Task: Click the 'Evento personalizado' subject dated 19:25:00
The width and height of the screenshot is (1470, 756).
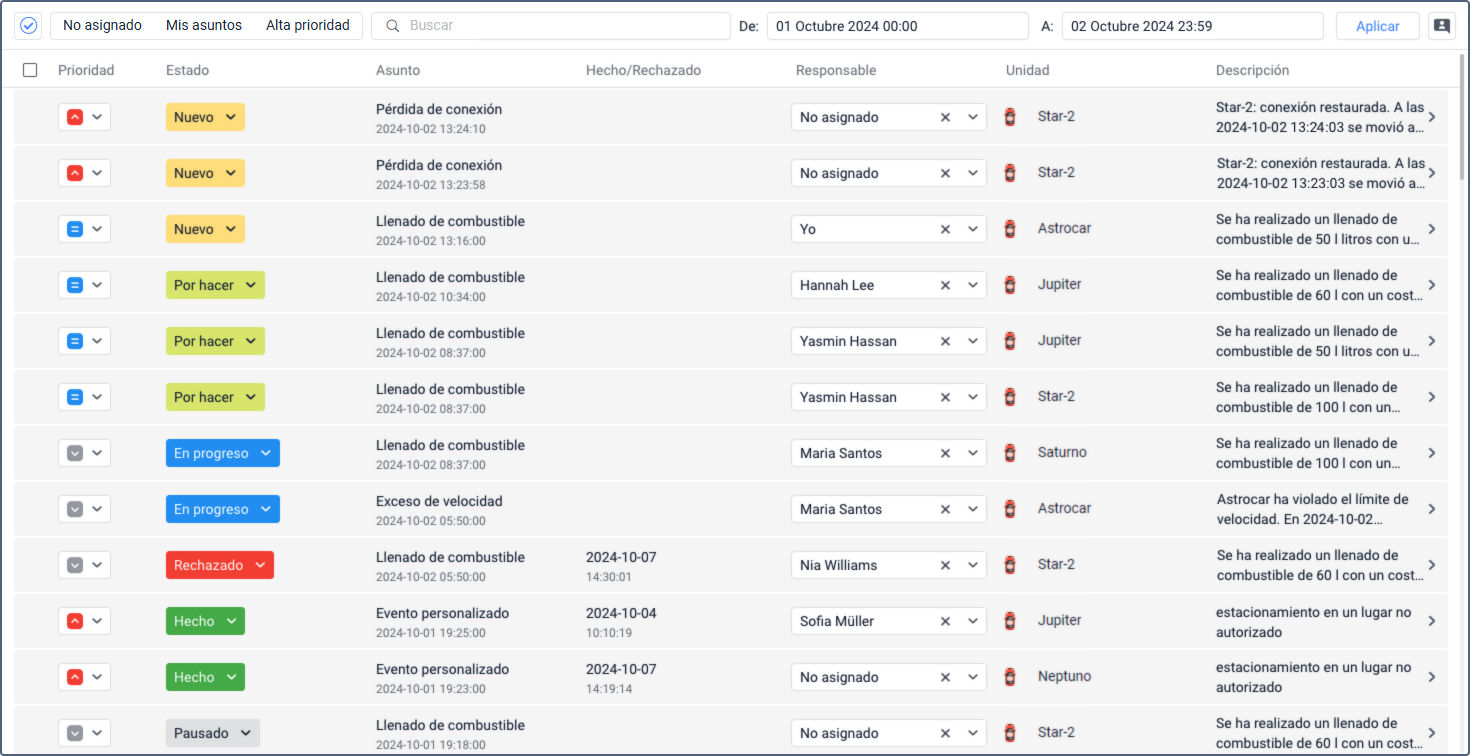Action: [x=442, y=613]
